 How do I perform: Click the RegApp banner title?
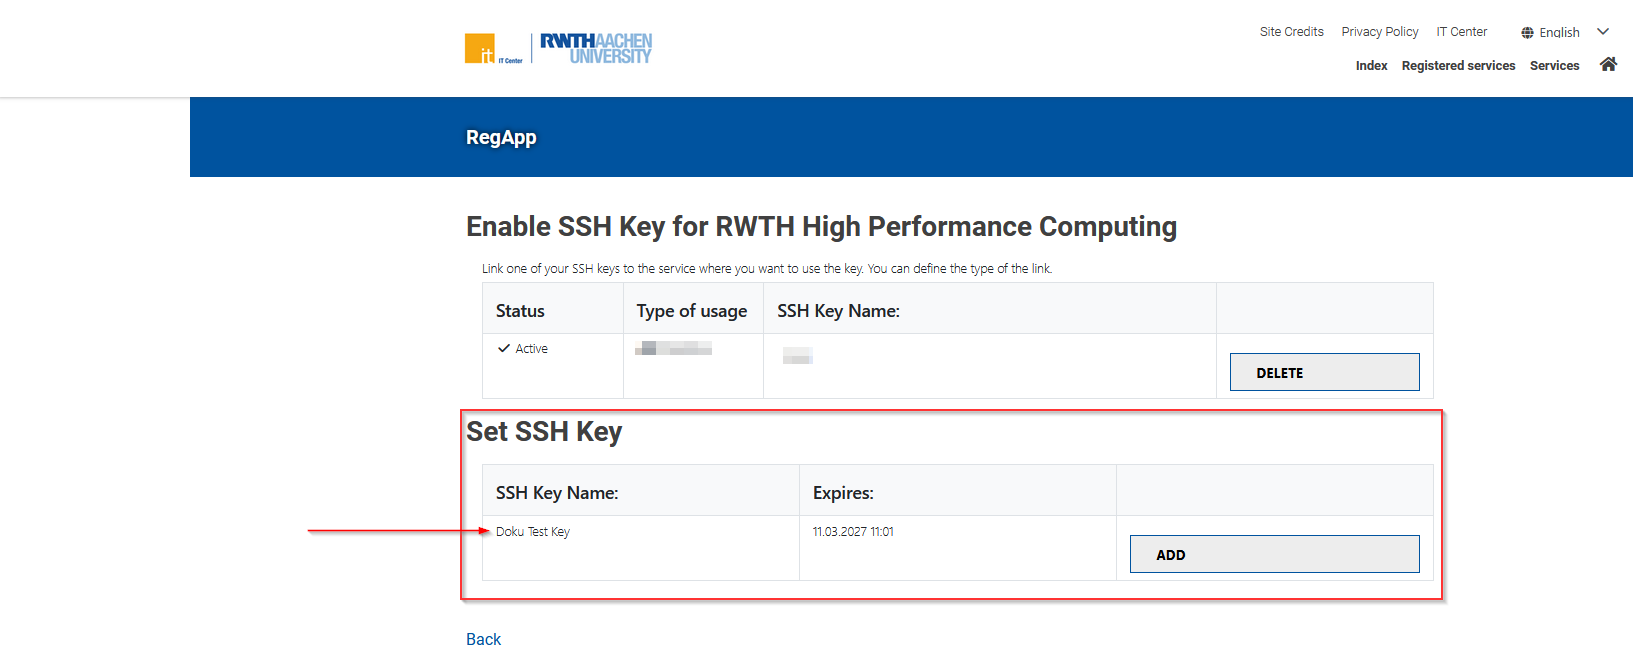[x=501, y=138]
